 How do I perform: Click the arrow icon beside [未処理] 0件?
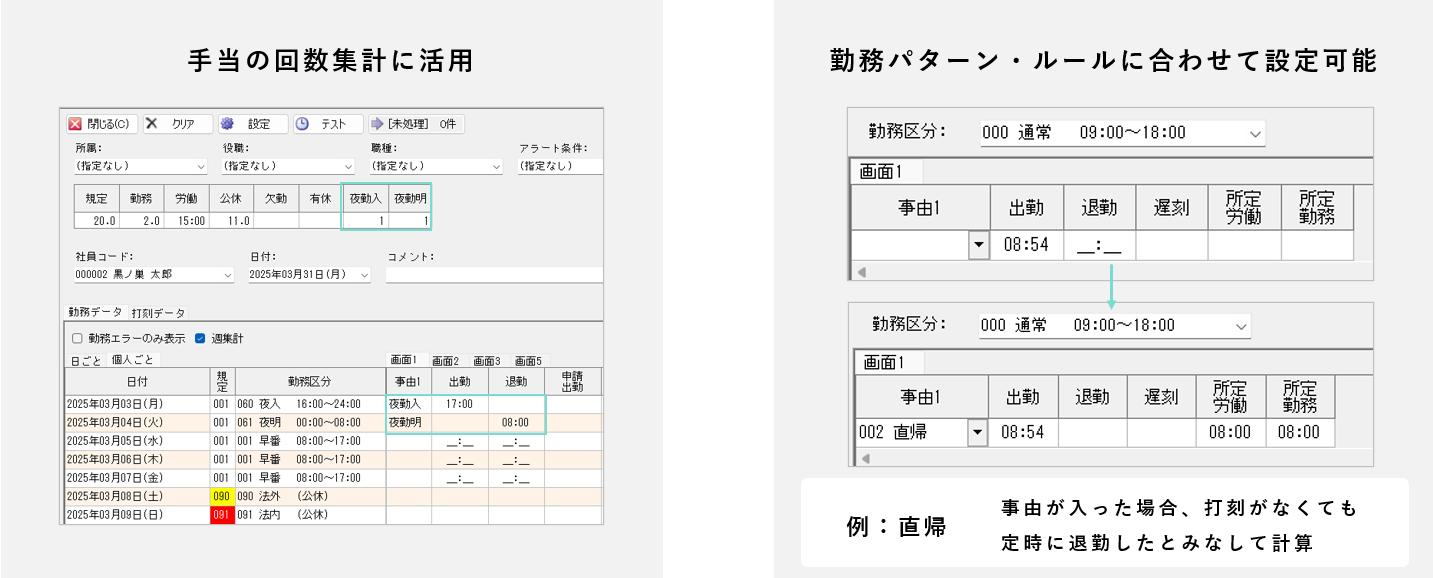(377, 124)
